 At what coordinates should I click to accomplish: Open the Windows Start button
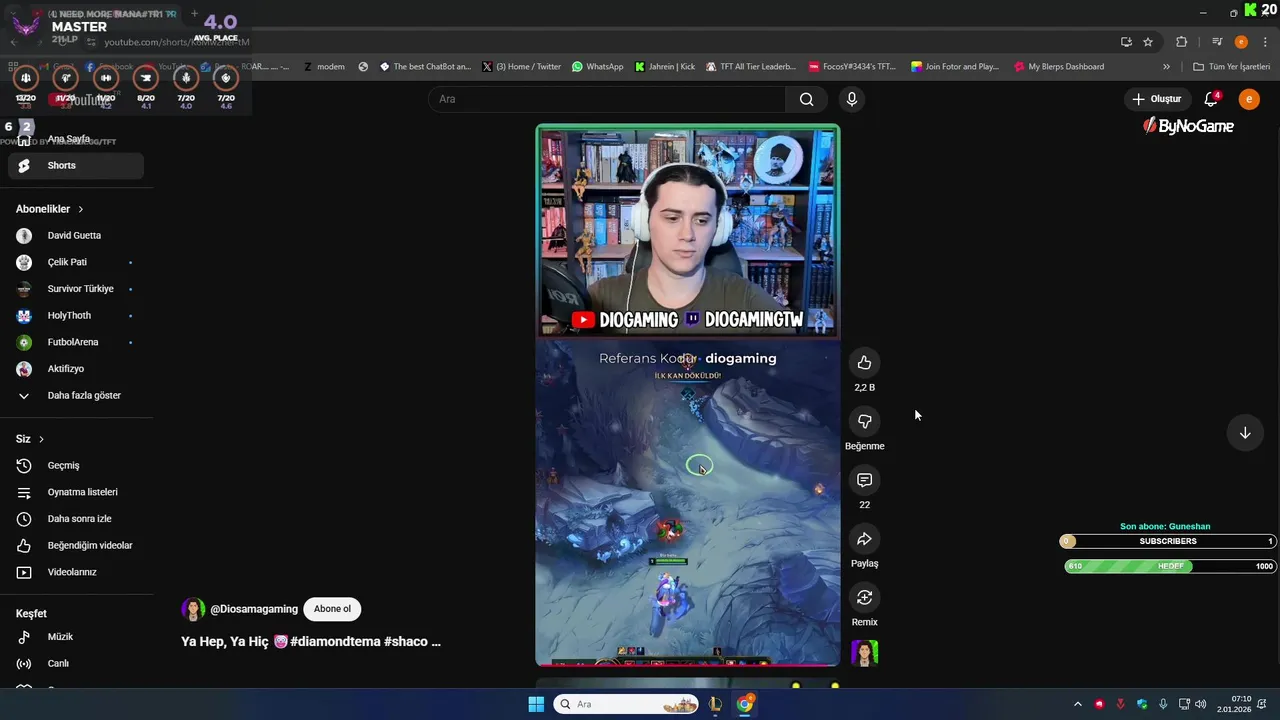536,704
